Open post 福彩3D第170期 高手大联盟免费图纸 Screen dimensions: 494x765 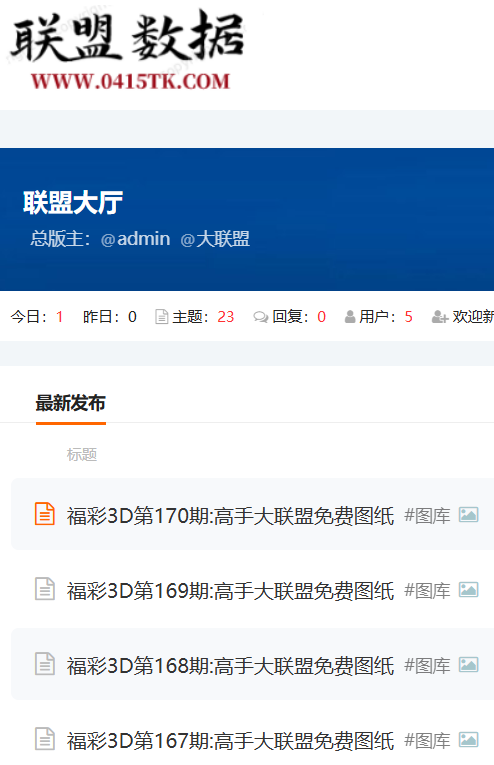point(230,516)
